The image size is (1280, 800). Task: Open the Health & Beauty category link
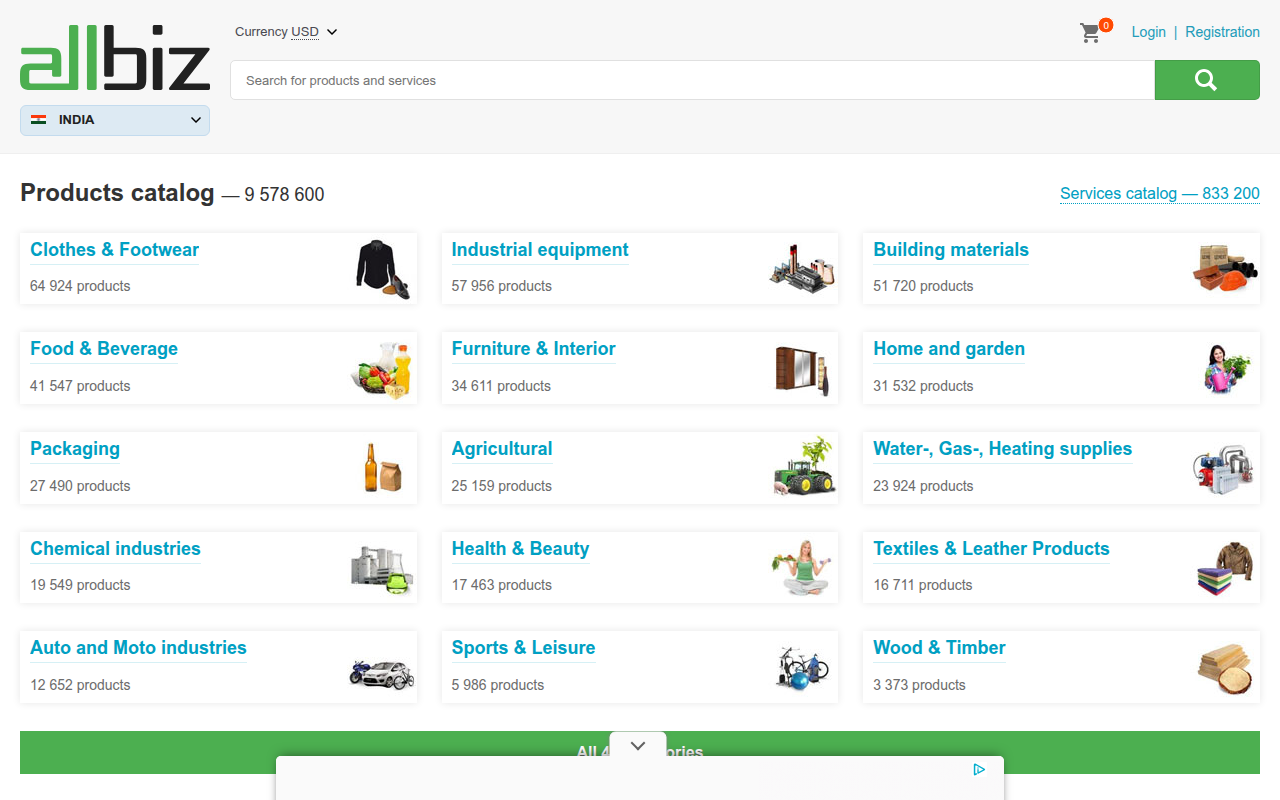click(520, 549)
